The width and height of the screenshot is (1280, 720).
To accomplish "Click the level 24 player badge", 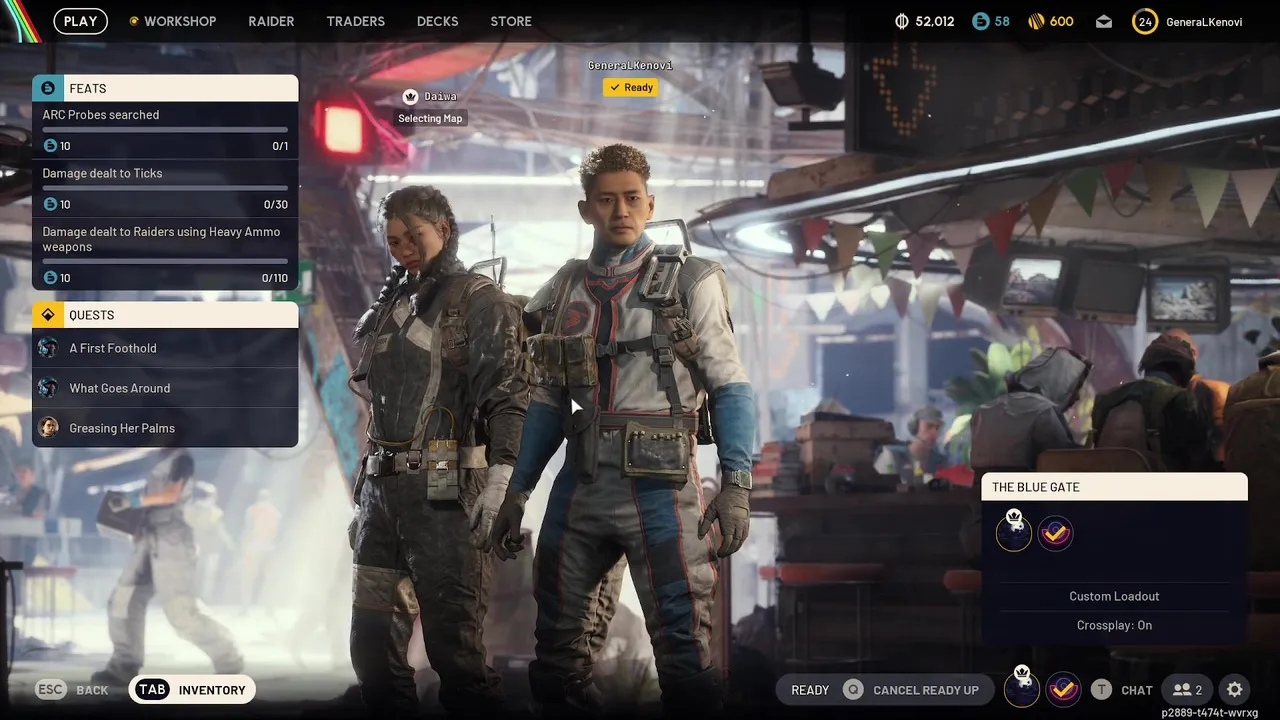I will coord(1145,21).
